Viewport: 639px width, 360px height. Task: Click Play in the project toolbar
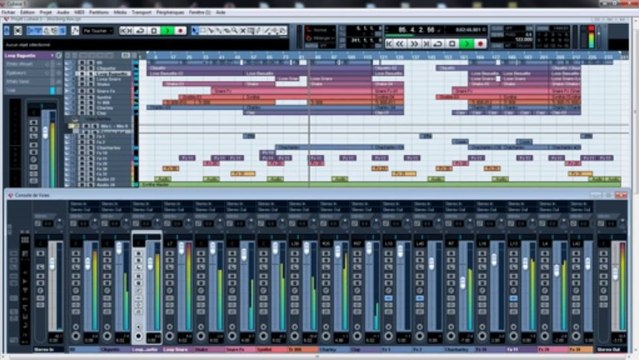point(167,31)
